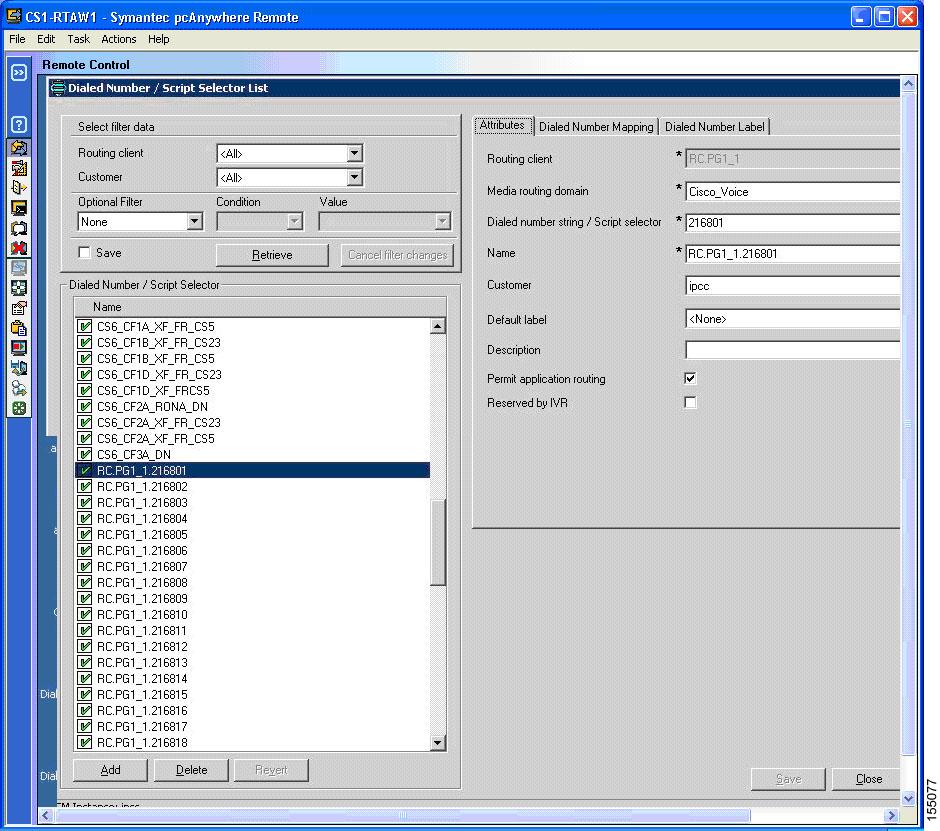Viewport: 940px width, 831px height.
Task: Open the Value dropdown
Action: pos(442,222)
